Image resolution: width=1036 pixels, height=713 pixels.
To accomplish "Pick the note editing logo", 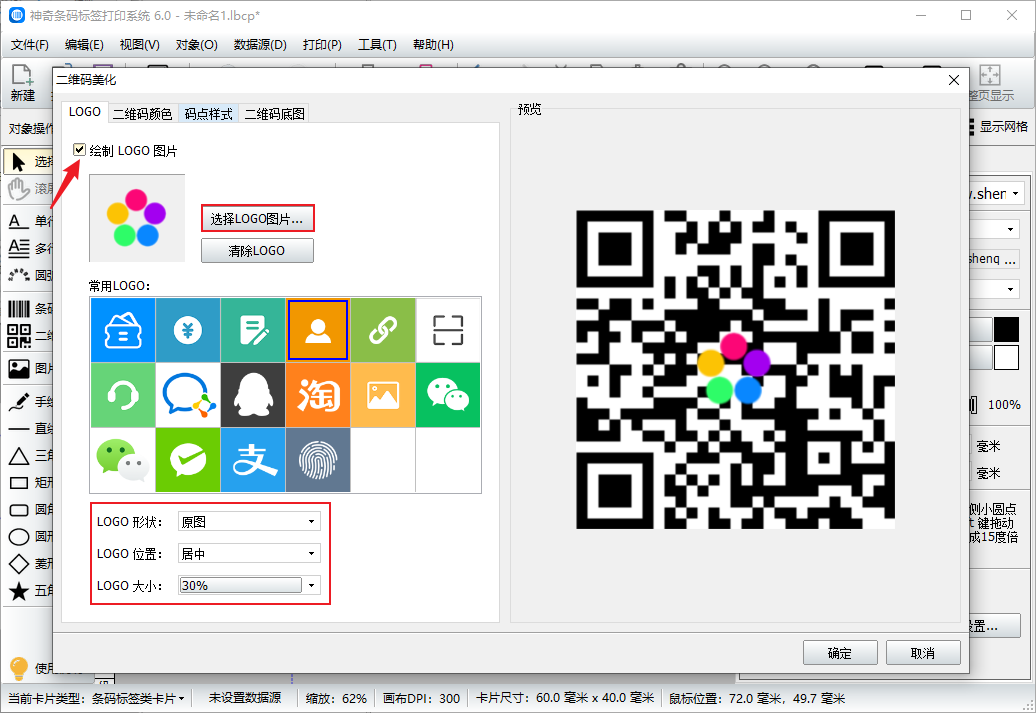I will [x=253, y=330].
